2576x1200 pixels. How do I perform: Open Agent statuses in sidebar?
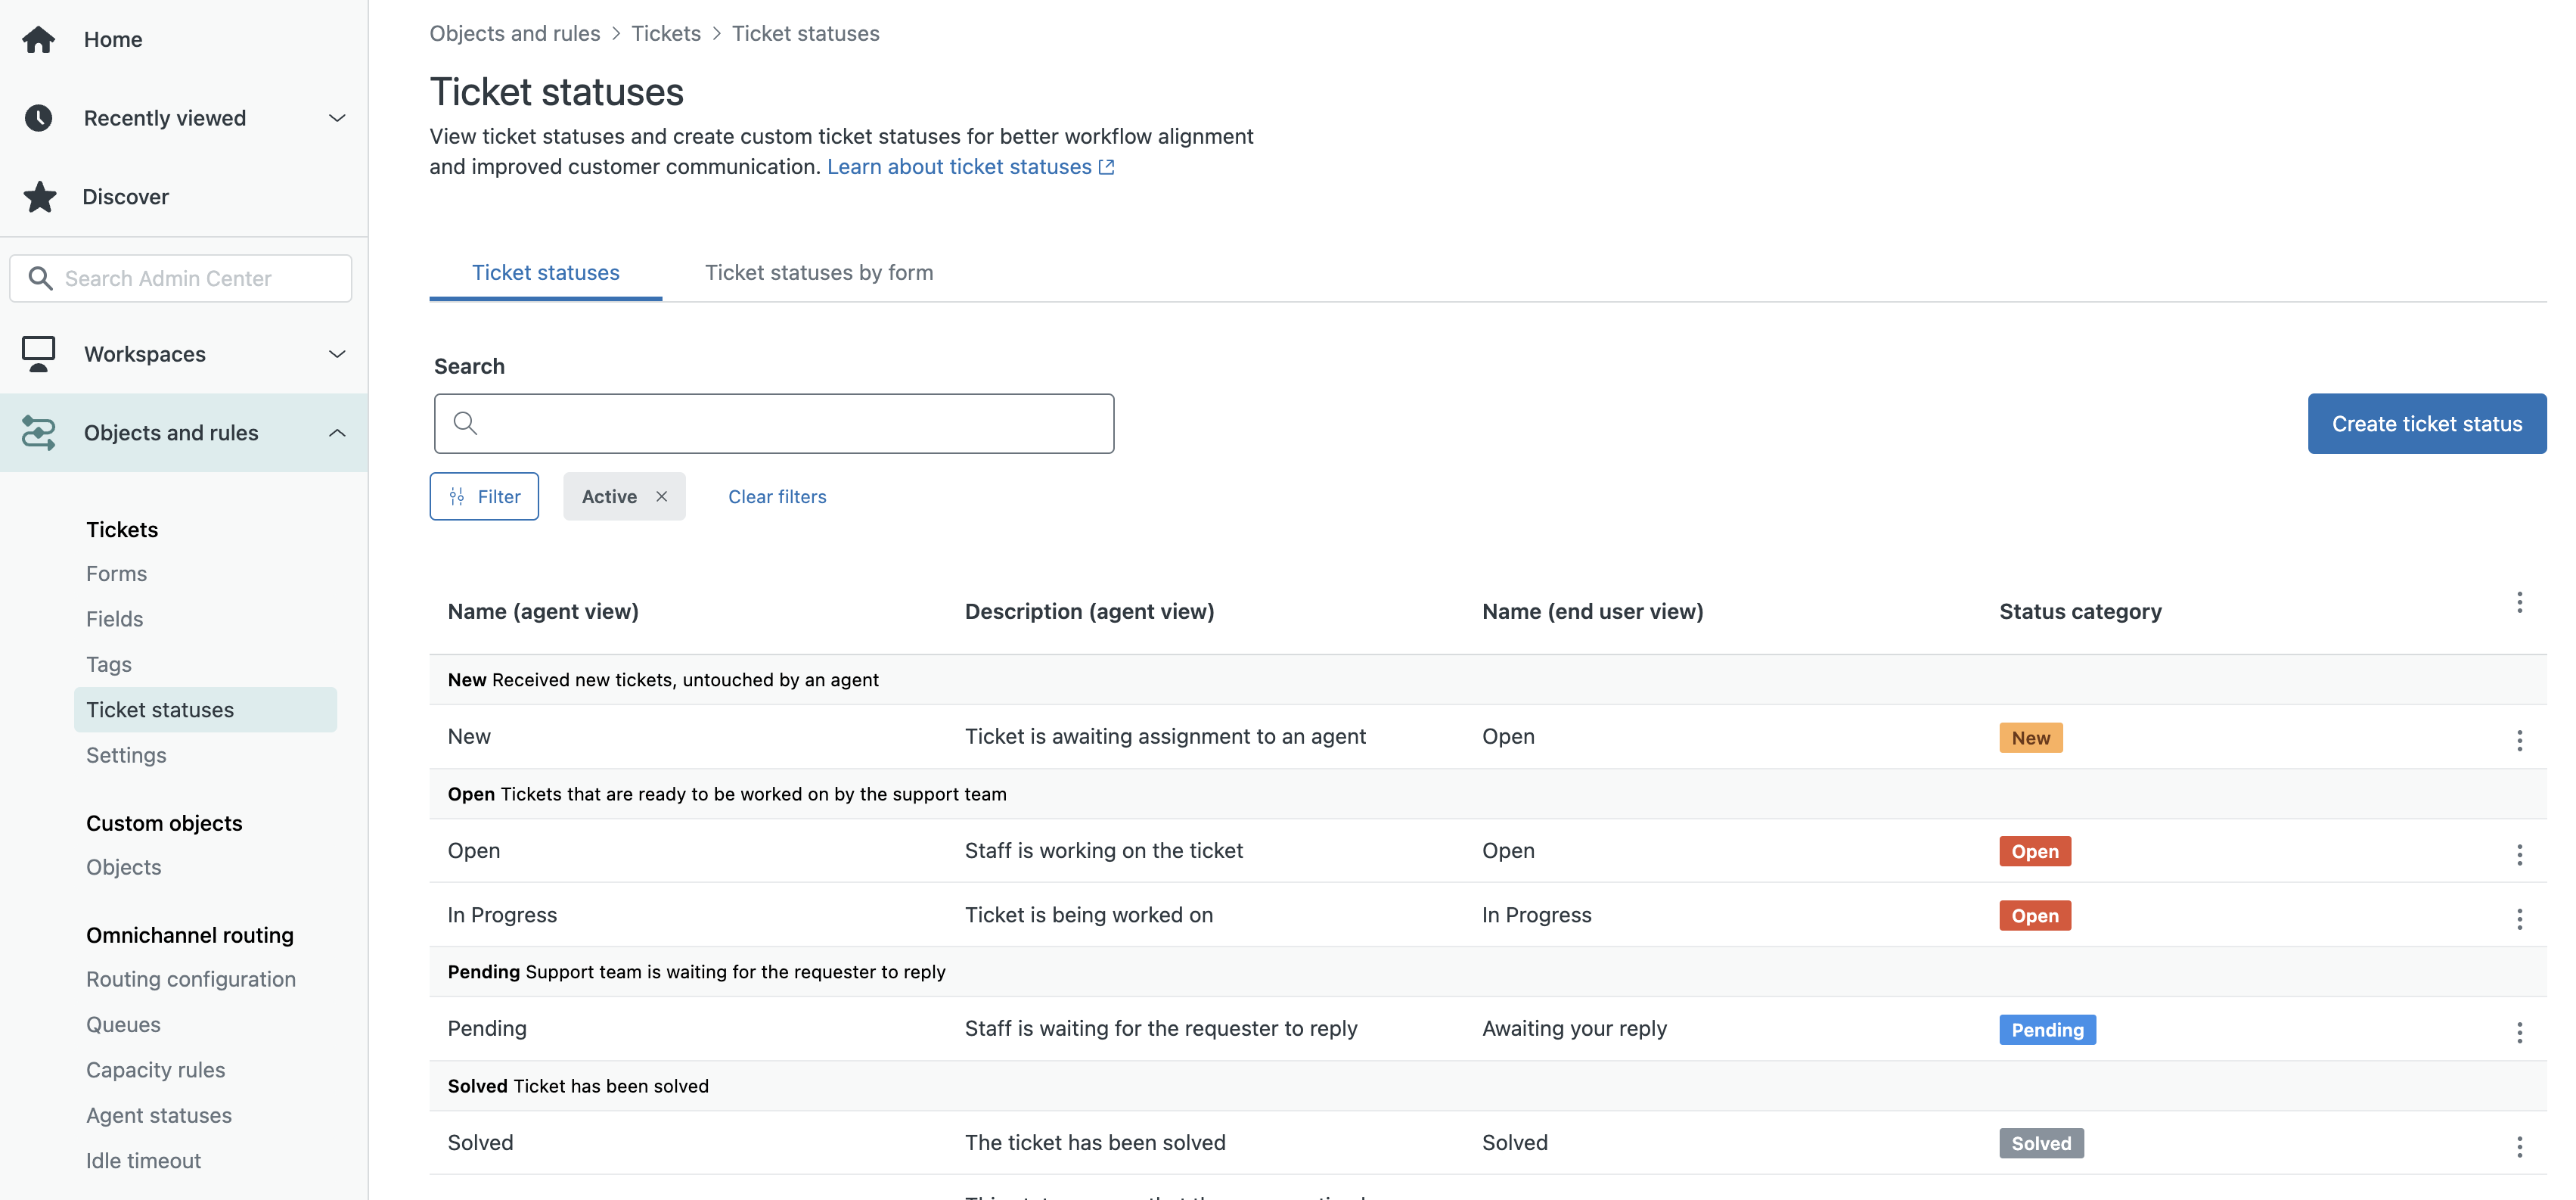click(159, 1115)
